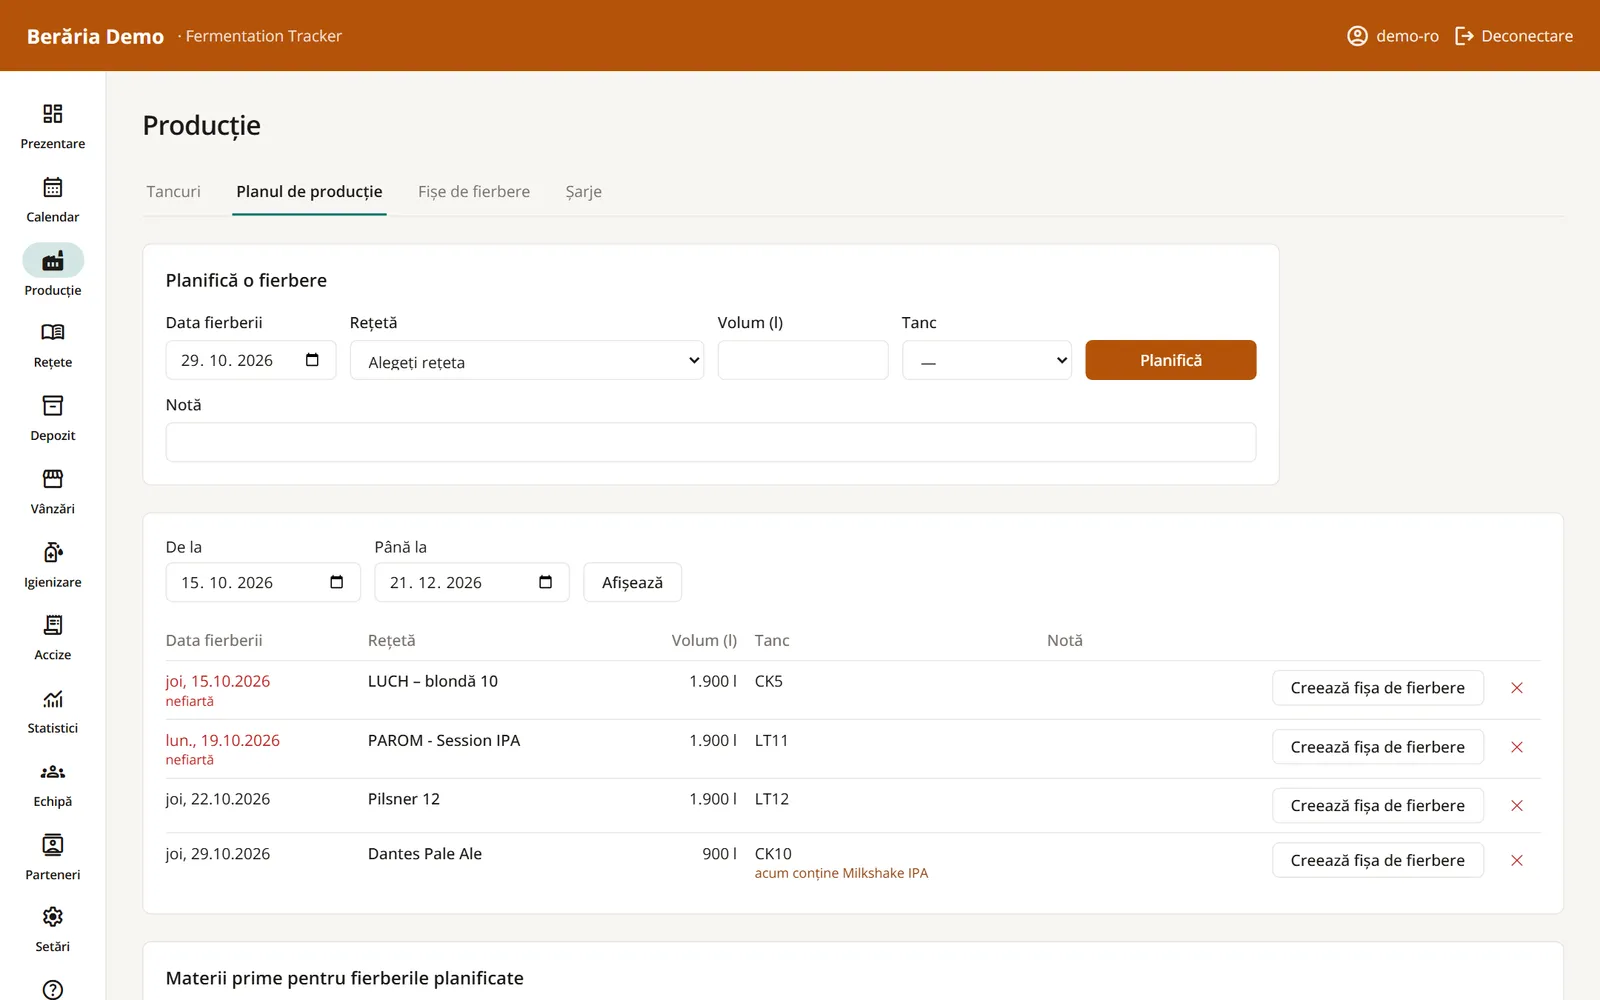
Task: Switch to the Tancuri tab
Action: 174,192
